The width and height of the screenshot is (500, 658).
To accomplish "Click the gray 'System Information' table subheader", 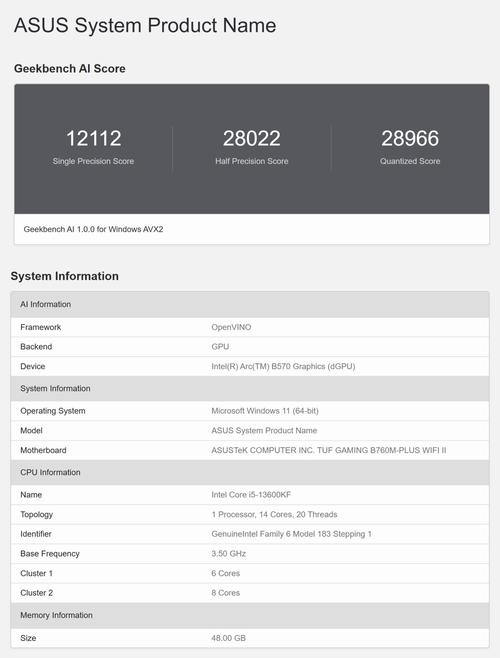I will click(250, 389).
